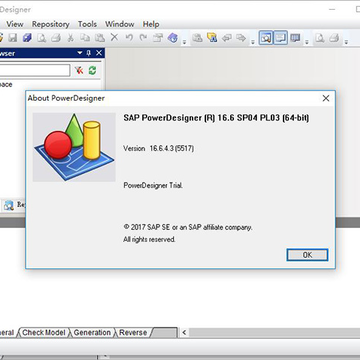360x360 pixels.
Task: Click the output pane scroll left arrow
Action: [x=184, y=332]
